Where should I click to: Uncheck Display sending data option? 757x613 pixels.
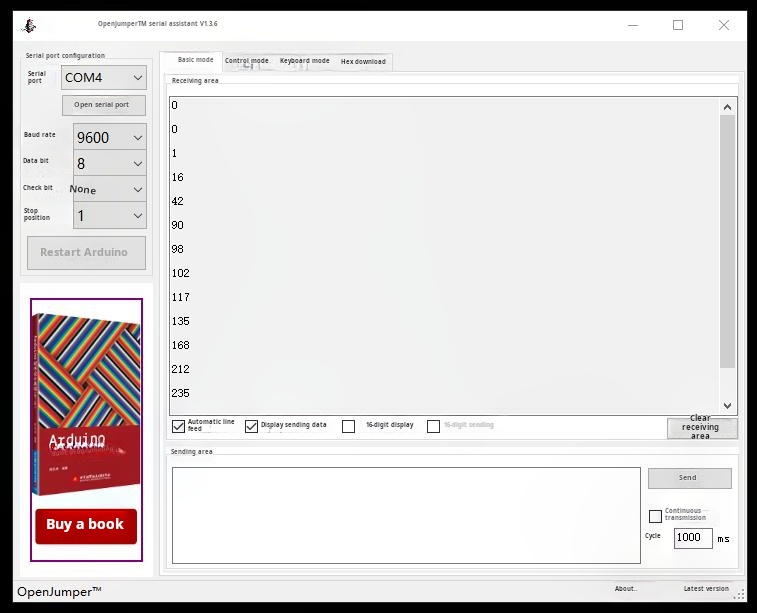252,426
